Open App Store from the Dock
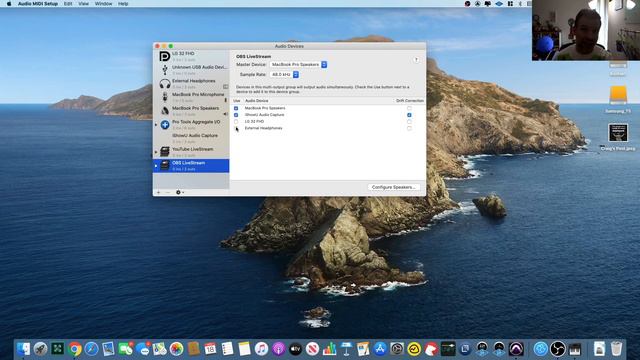Viewport: 640px width, 360px height. [380, 349]
